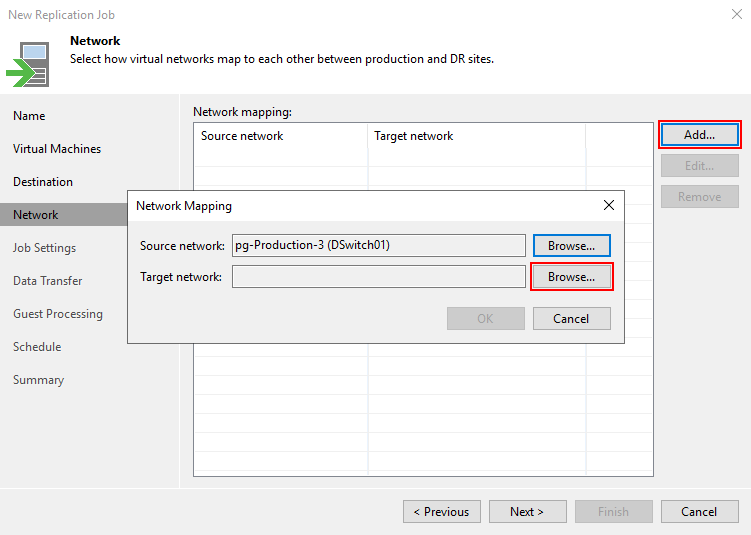
Task: Cancel the Network Mapping dialog
Action: coord(571,319)
